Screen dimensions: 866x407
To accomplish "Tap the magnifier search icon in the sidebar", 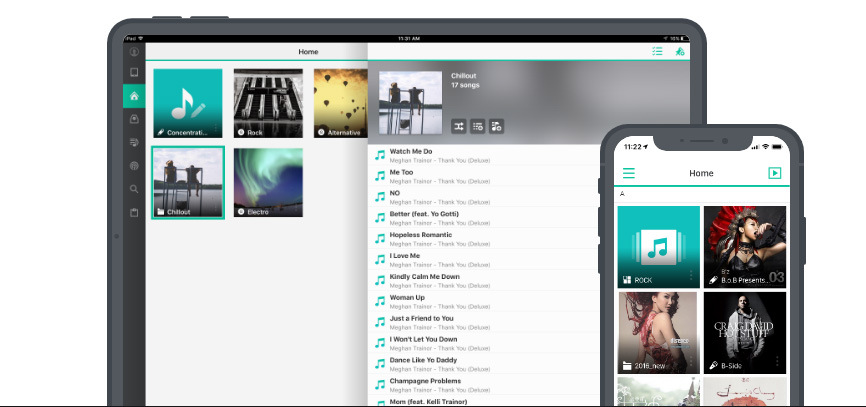I will [134, 189].
